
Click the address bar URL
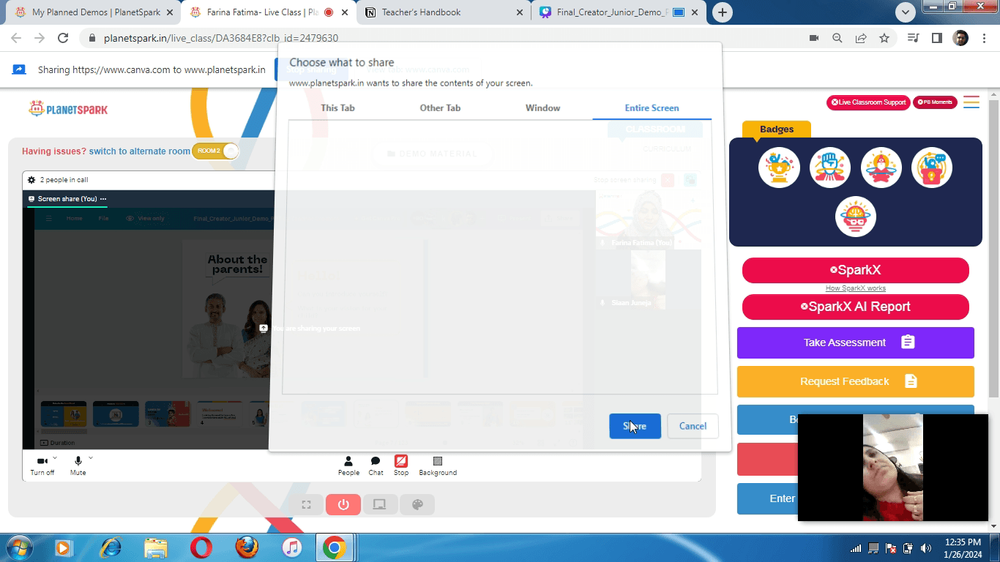pyautogui.click(x=221, y=38)
